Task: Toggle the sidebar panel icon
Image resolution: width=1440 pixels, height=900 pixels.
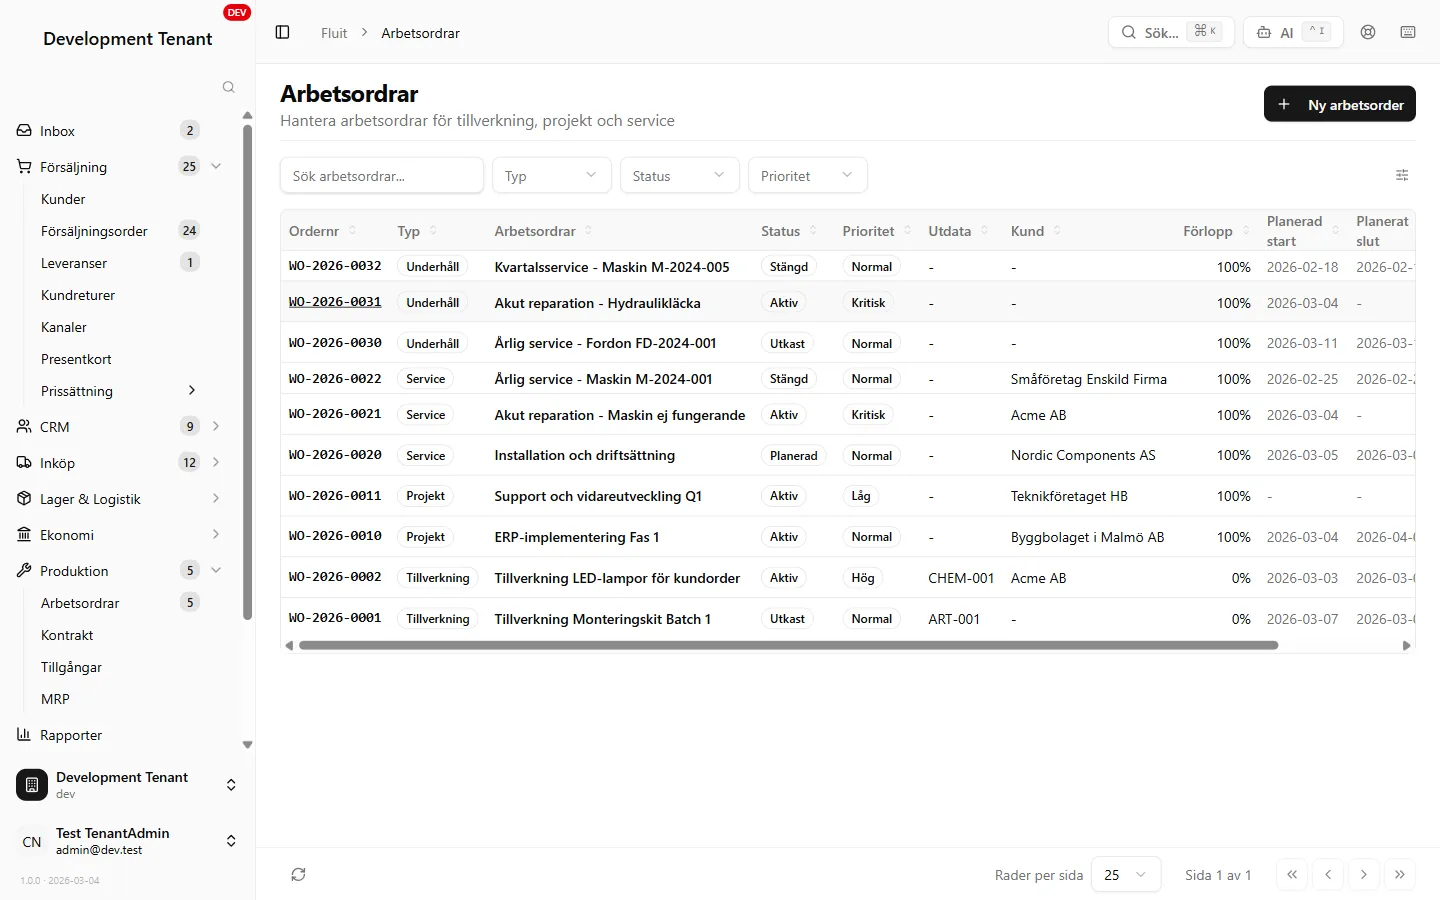Action: tap(282, 32)
